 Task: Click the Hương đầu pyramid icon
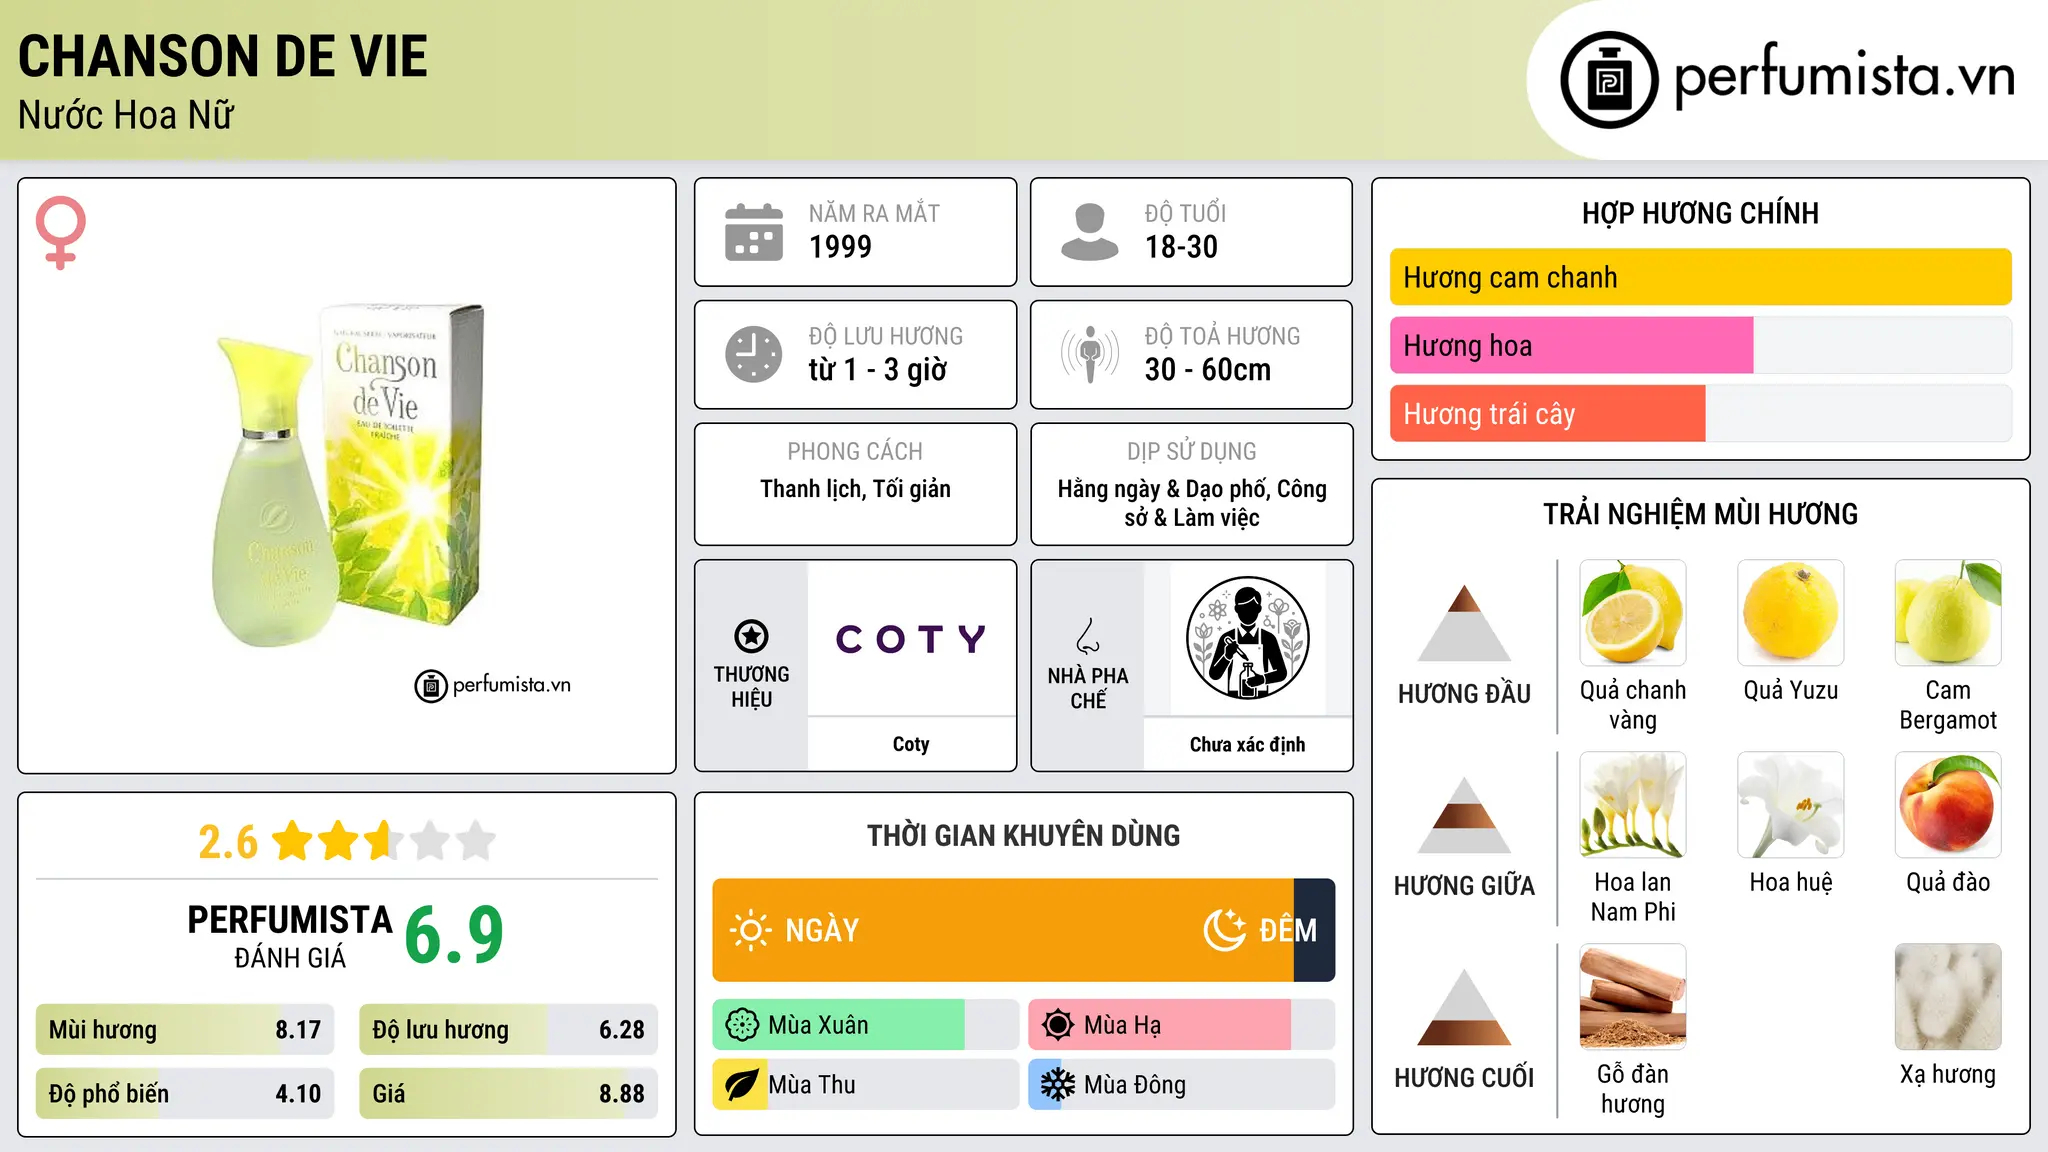point(1464,623)
